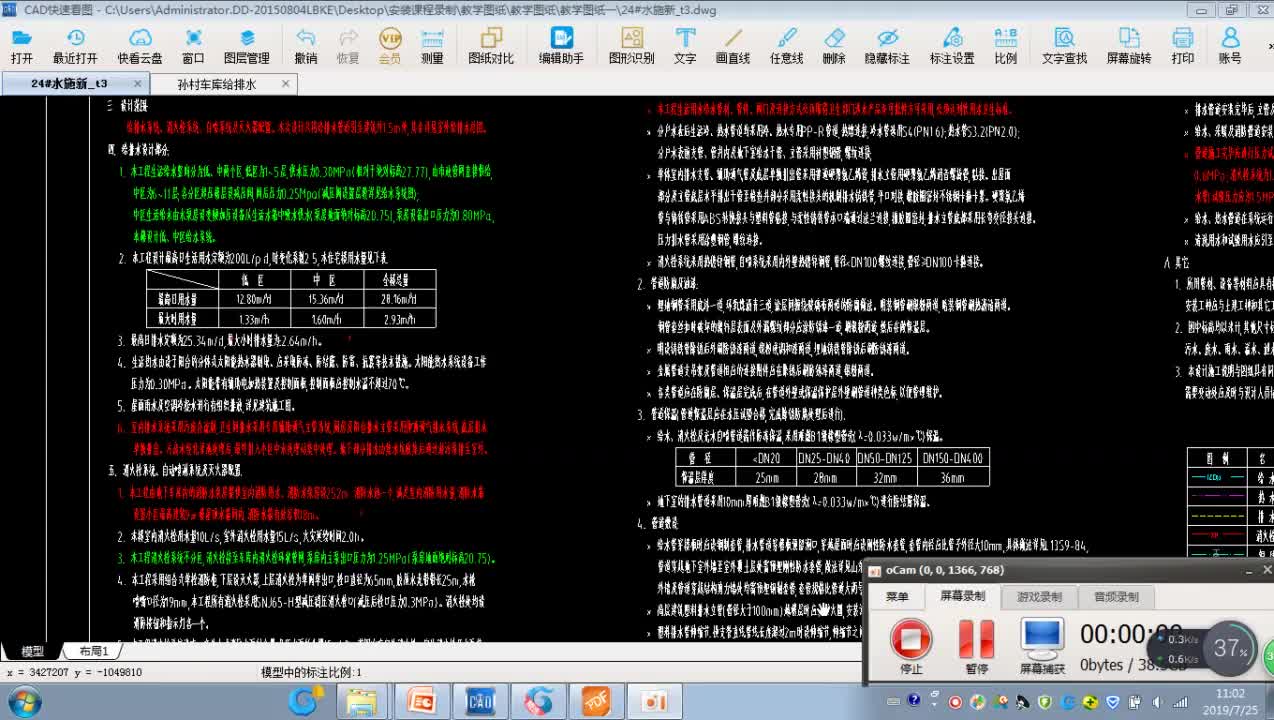This screenshot has width=1274, height=720.
Task: Start 图形识别 shape recognition
Action: click(632, 46)
